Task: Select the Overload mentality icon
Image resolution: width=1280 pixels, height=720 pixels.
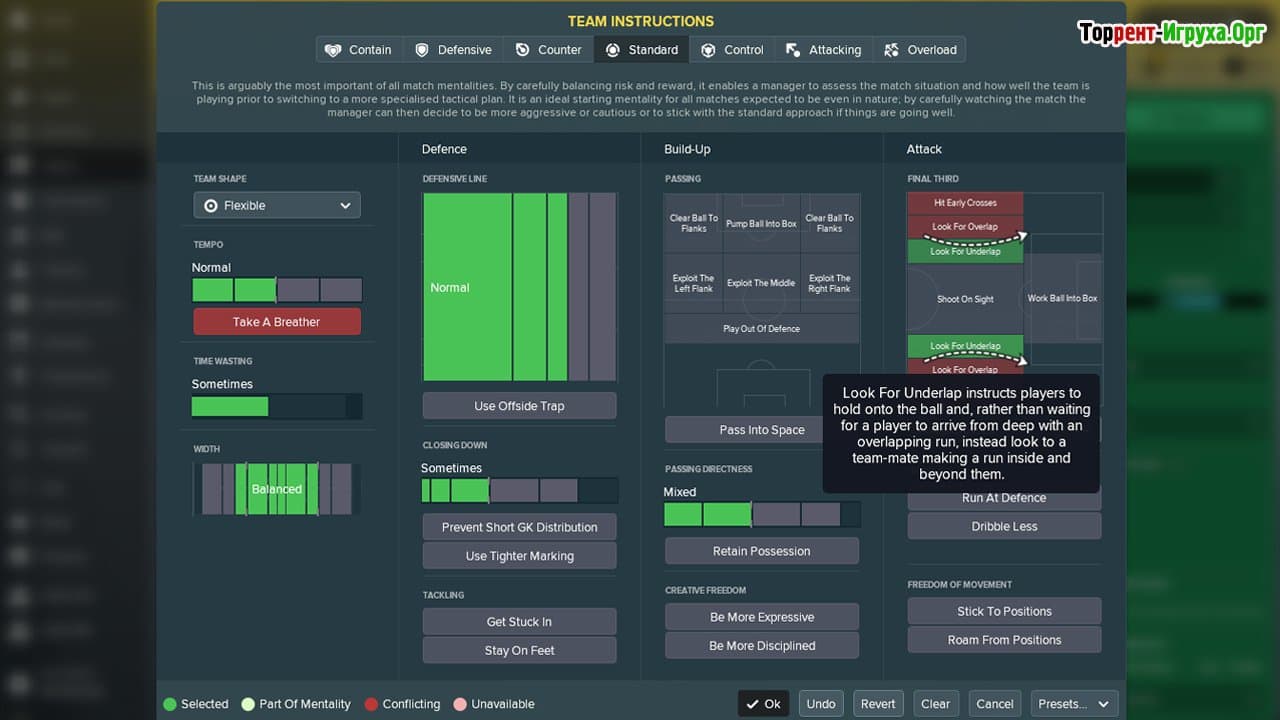Action: tap(890, 50)
